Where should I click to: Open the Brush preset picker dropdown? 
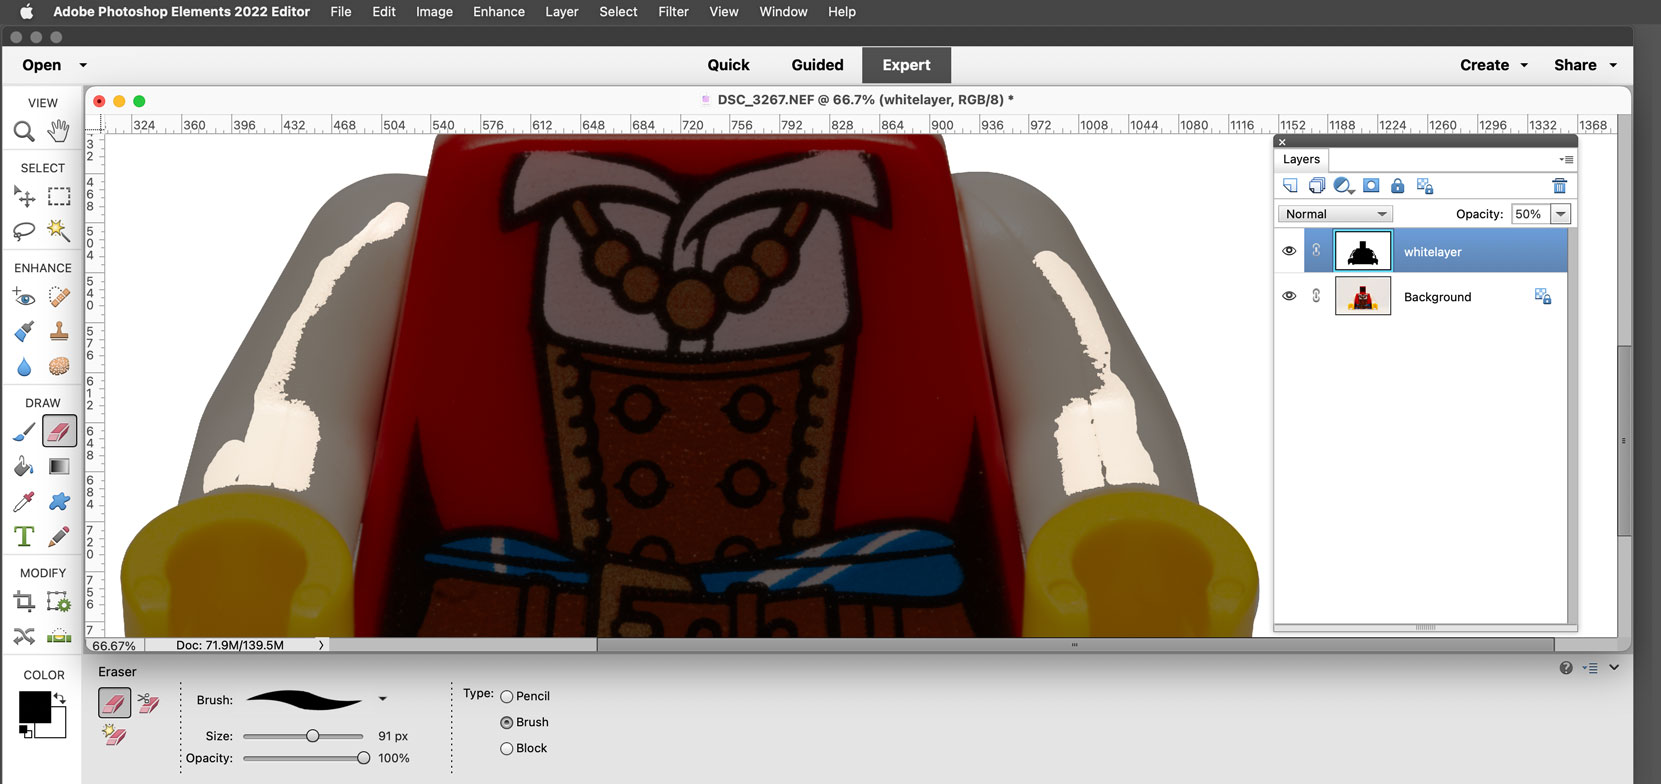pos(382,699)
